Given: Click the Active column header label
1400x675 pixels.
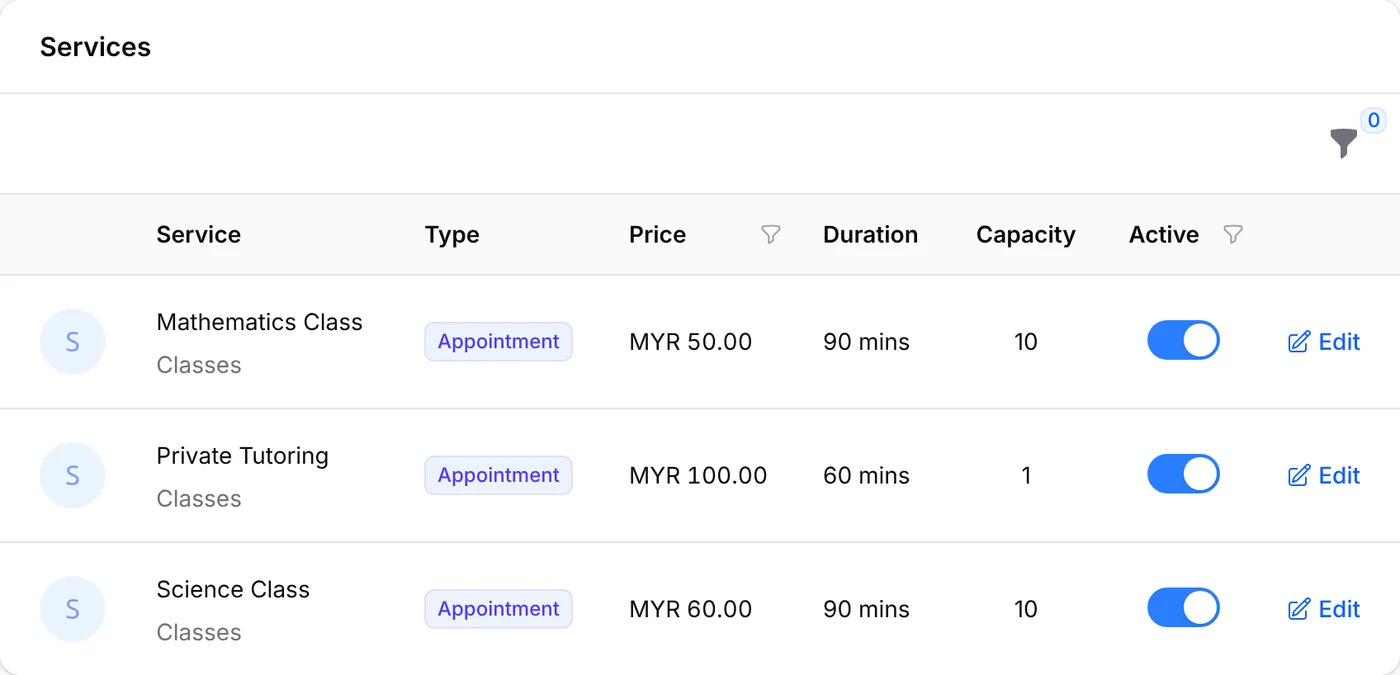Looking at the screenshot, I should (x=1164, y=235).
